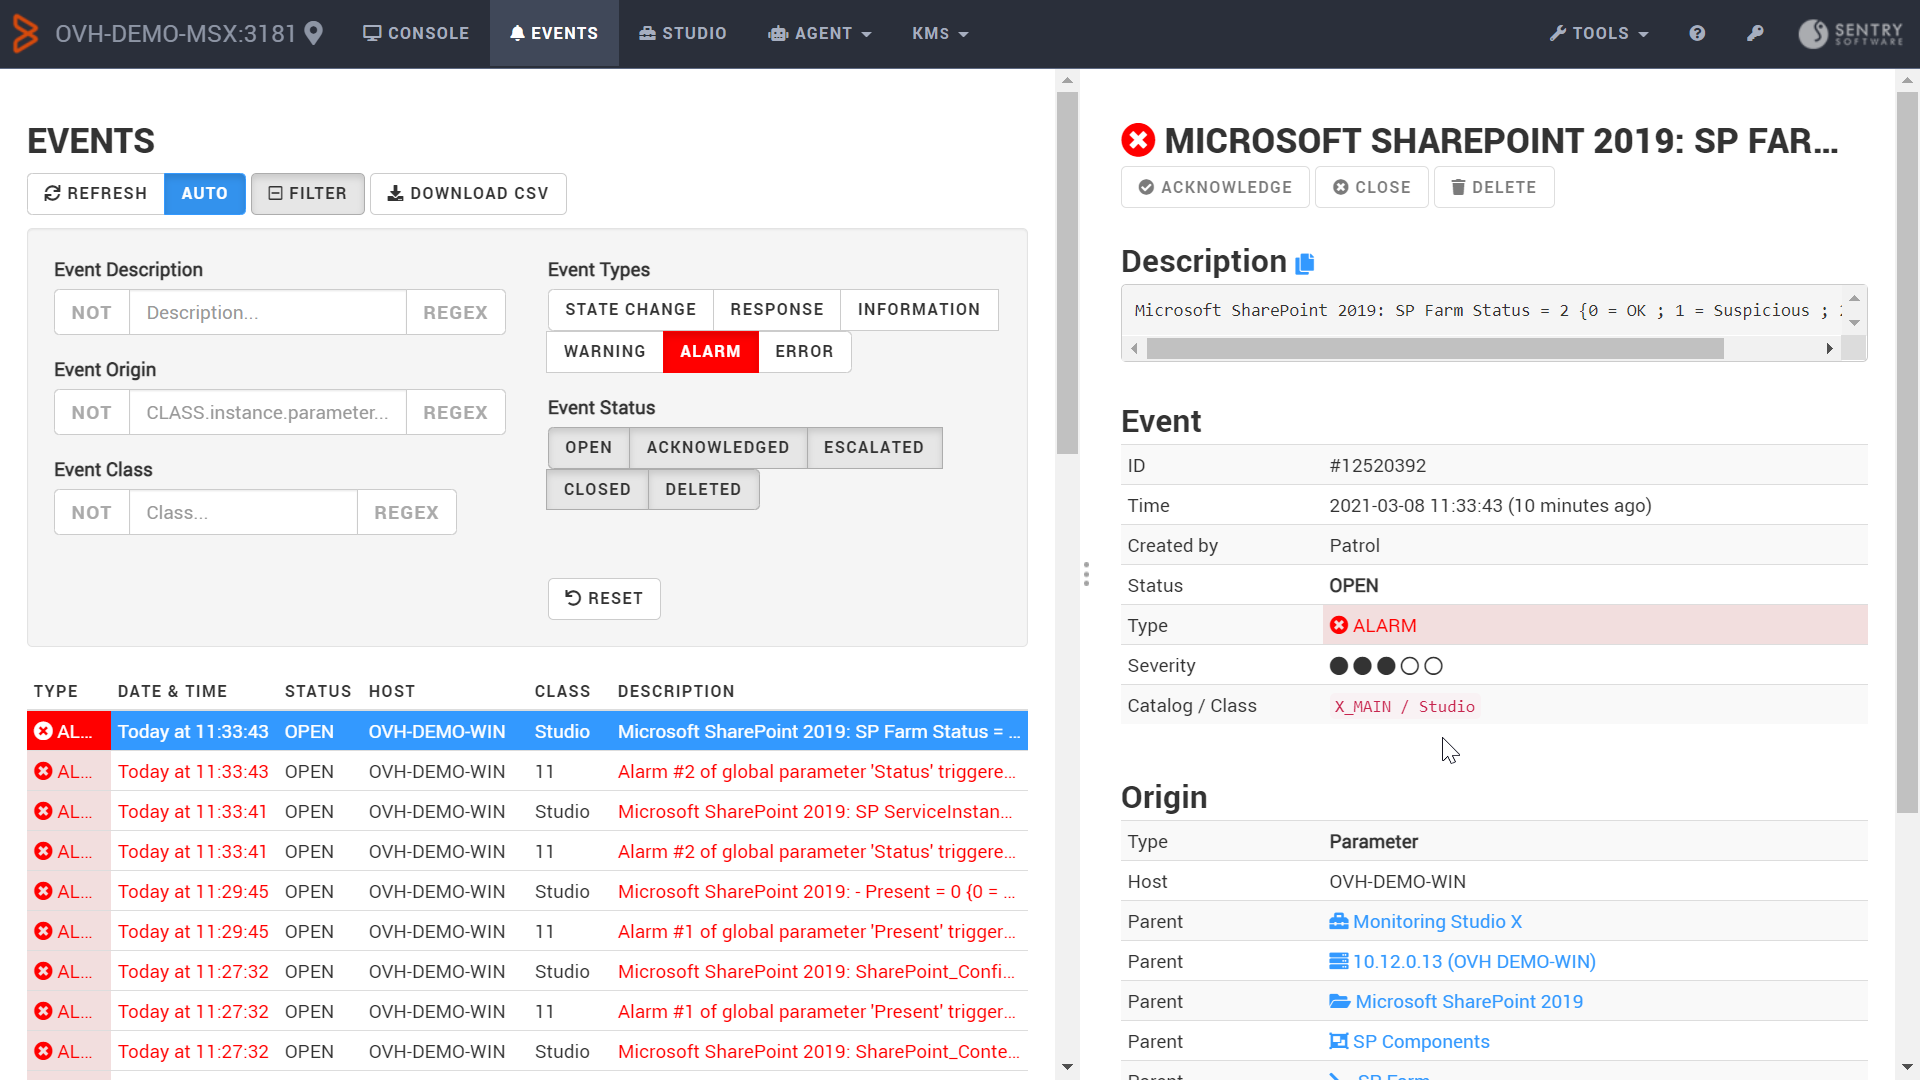Toggle WARNING event type filter
This screenshot has width=1920, height=1080.
[x=605, y=352]
